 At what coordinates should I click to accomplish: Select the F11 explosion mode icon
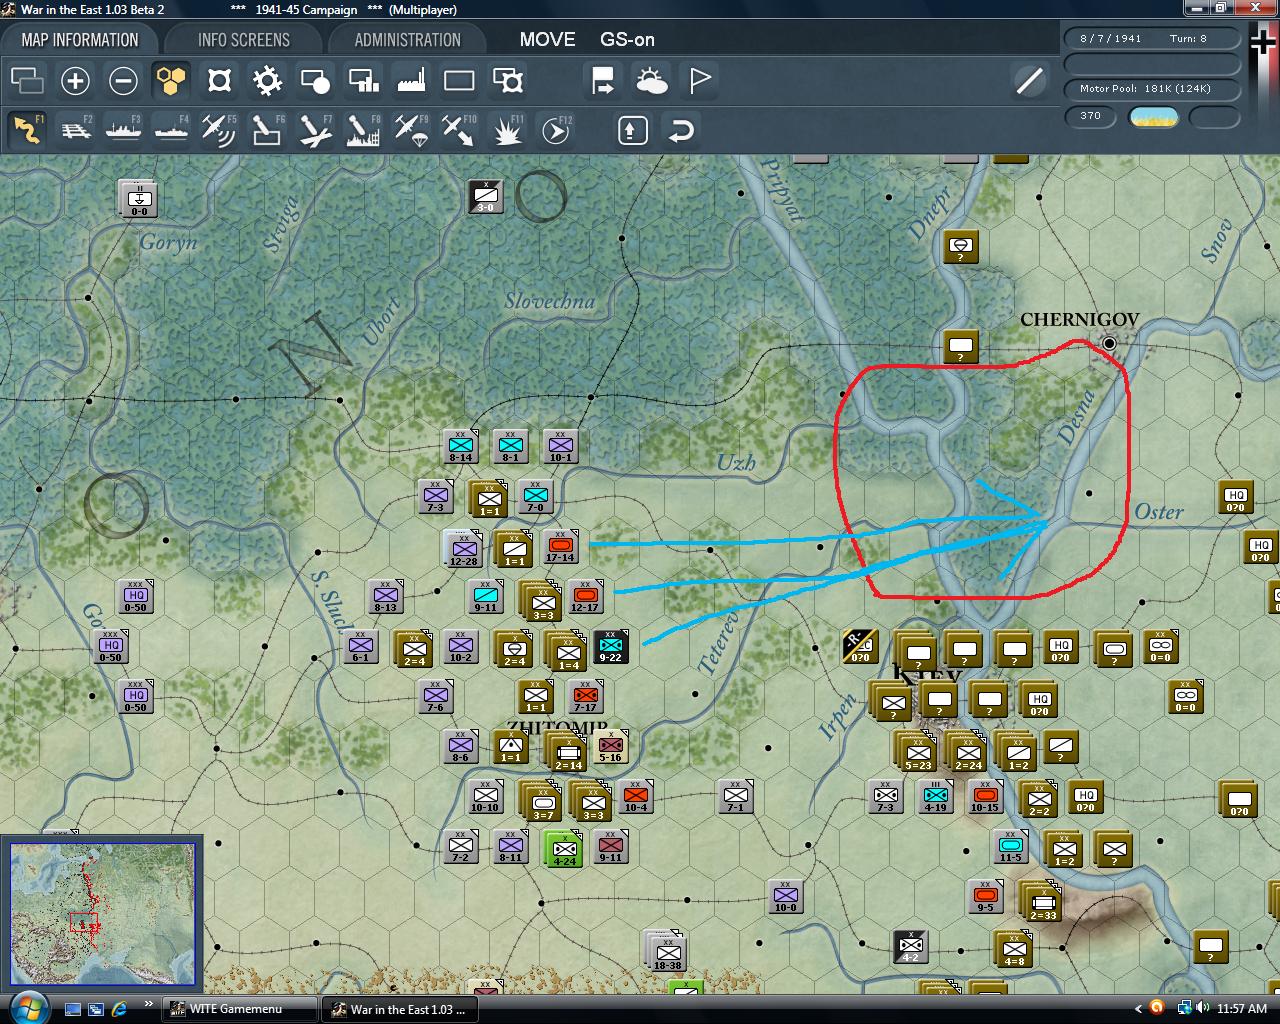click(x=507, y=130)
